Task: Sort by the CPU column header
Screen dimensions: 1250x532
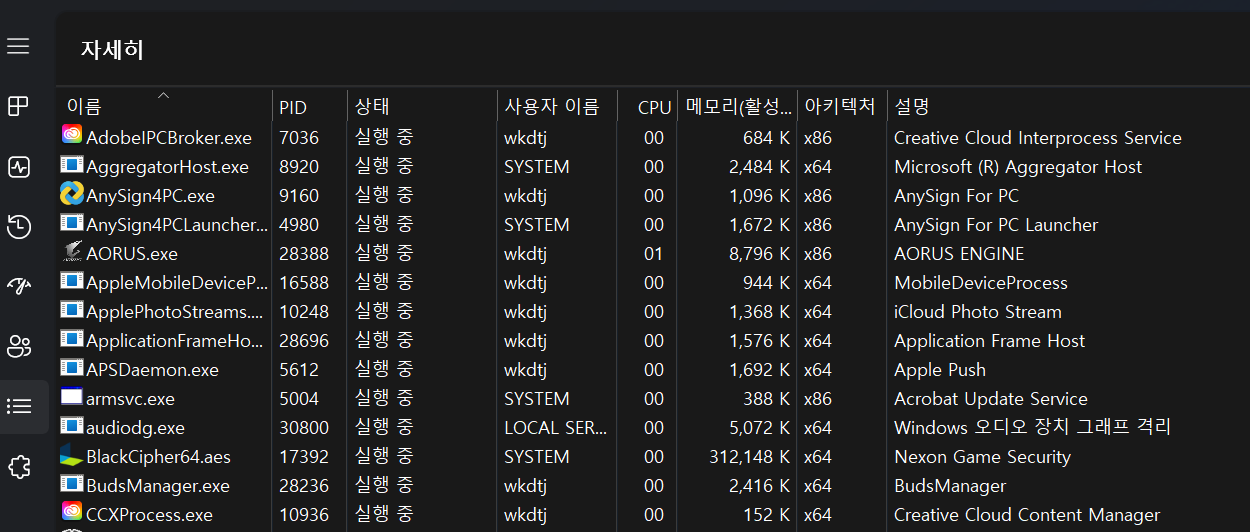Action: tap(655, 107)
